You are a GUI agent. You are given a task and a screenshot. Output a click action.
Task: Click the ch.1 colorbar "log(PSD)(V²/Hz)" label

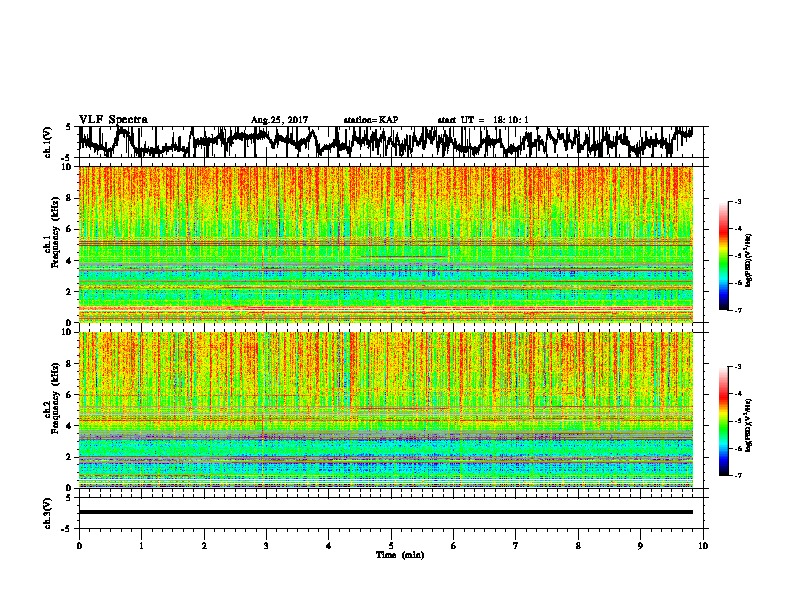[x=749, y=261]
